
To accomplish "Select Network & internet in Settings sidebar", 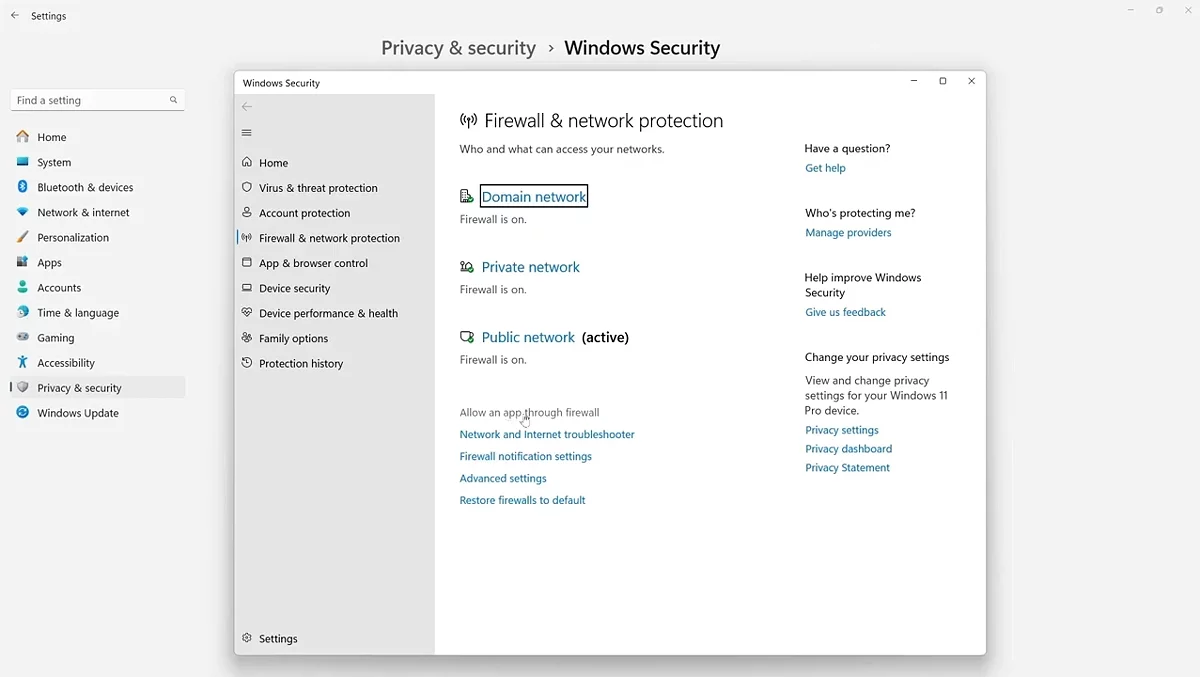I will 83,212.
